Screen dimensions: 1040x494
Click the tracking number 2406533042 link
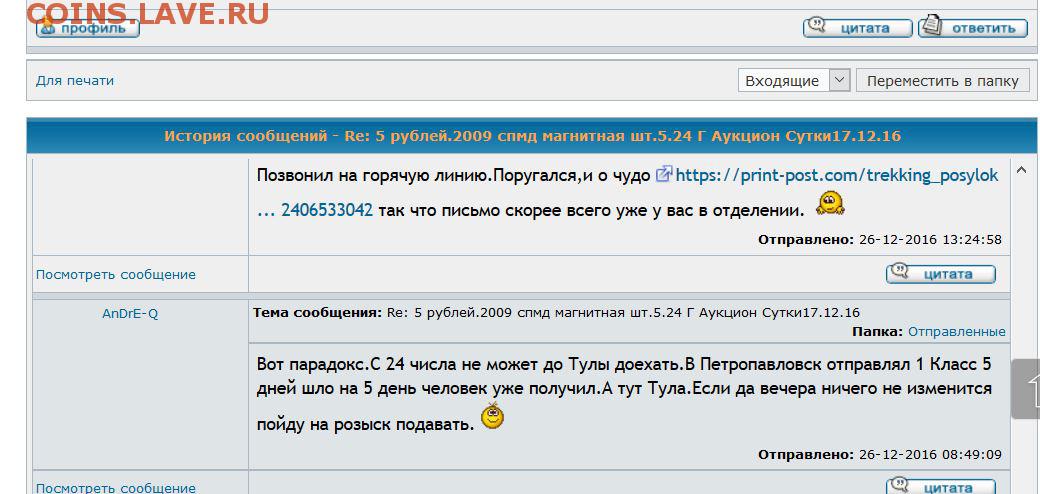click(x=327, y=210)
